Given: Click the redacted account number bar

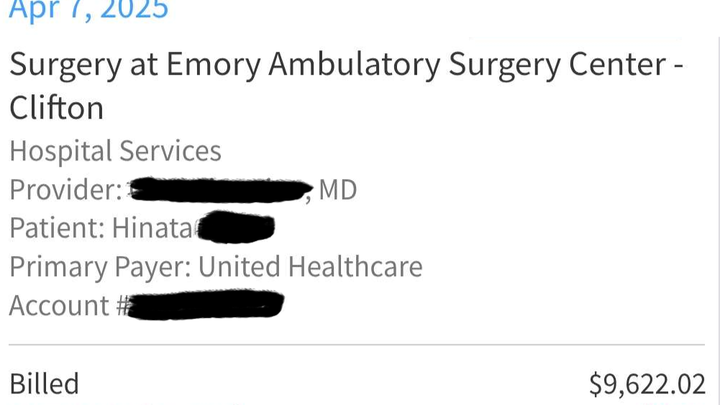Looking at the screenshot, I should [x=207, y=304].
